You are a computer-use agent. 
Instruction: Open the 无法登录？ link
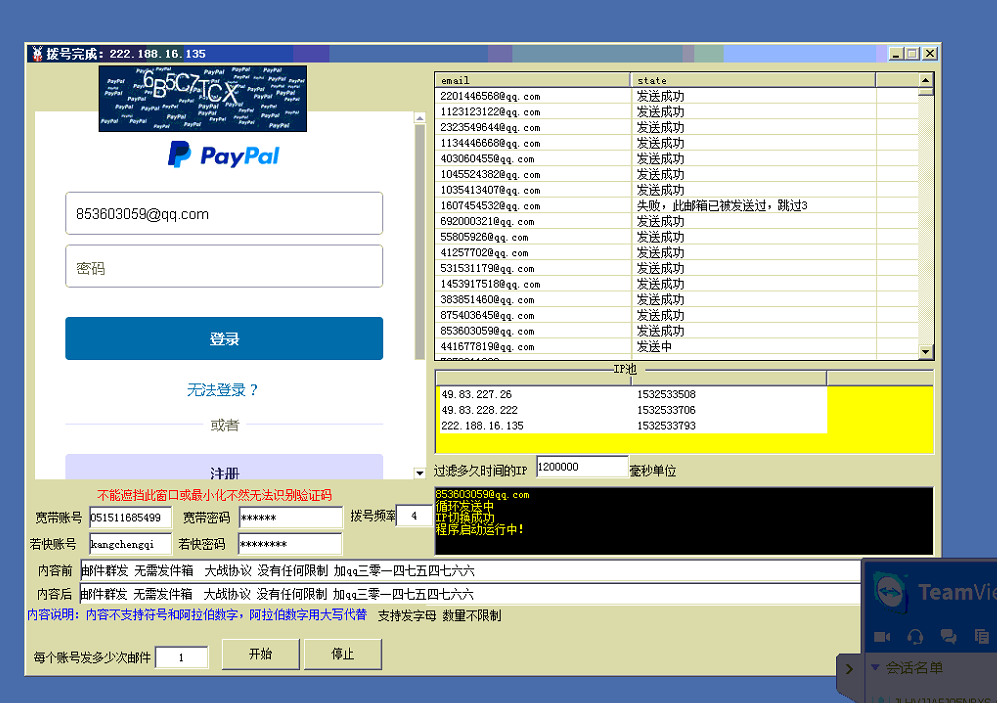click(x=223, y=390)
